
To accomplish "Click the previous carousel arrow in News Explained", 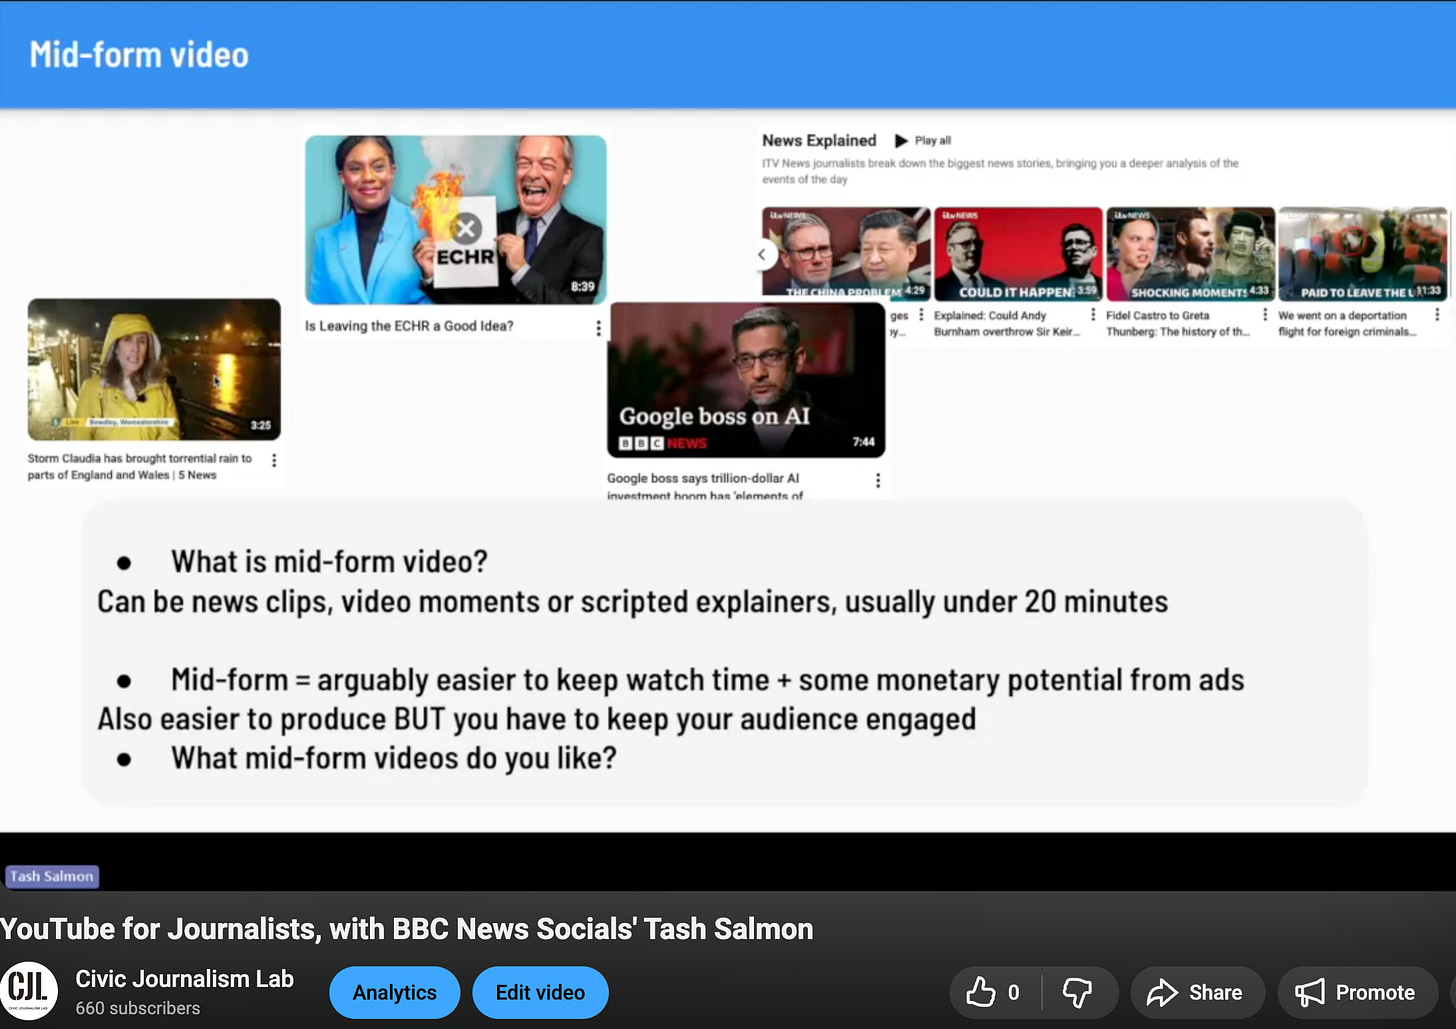I will click(x=762, y=254).
